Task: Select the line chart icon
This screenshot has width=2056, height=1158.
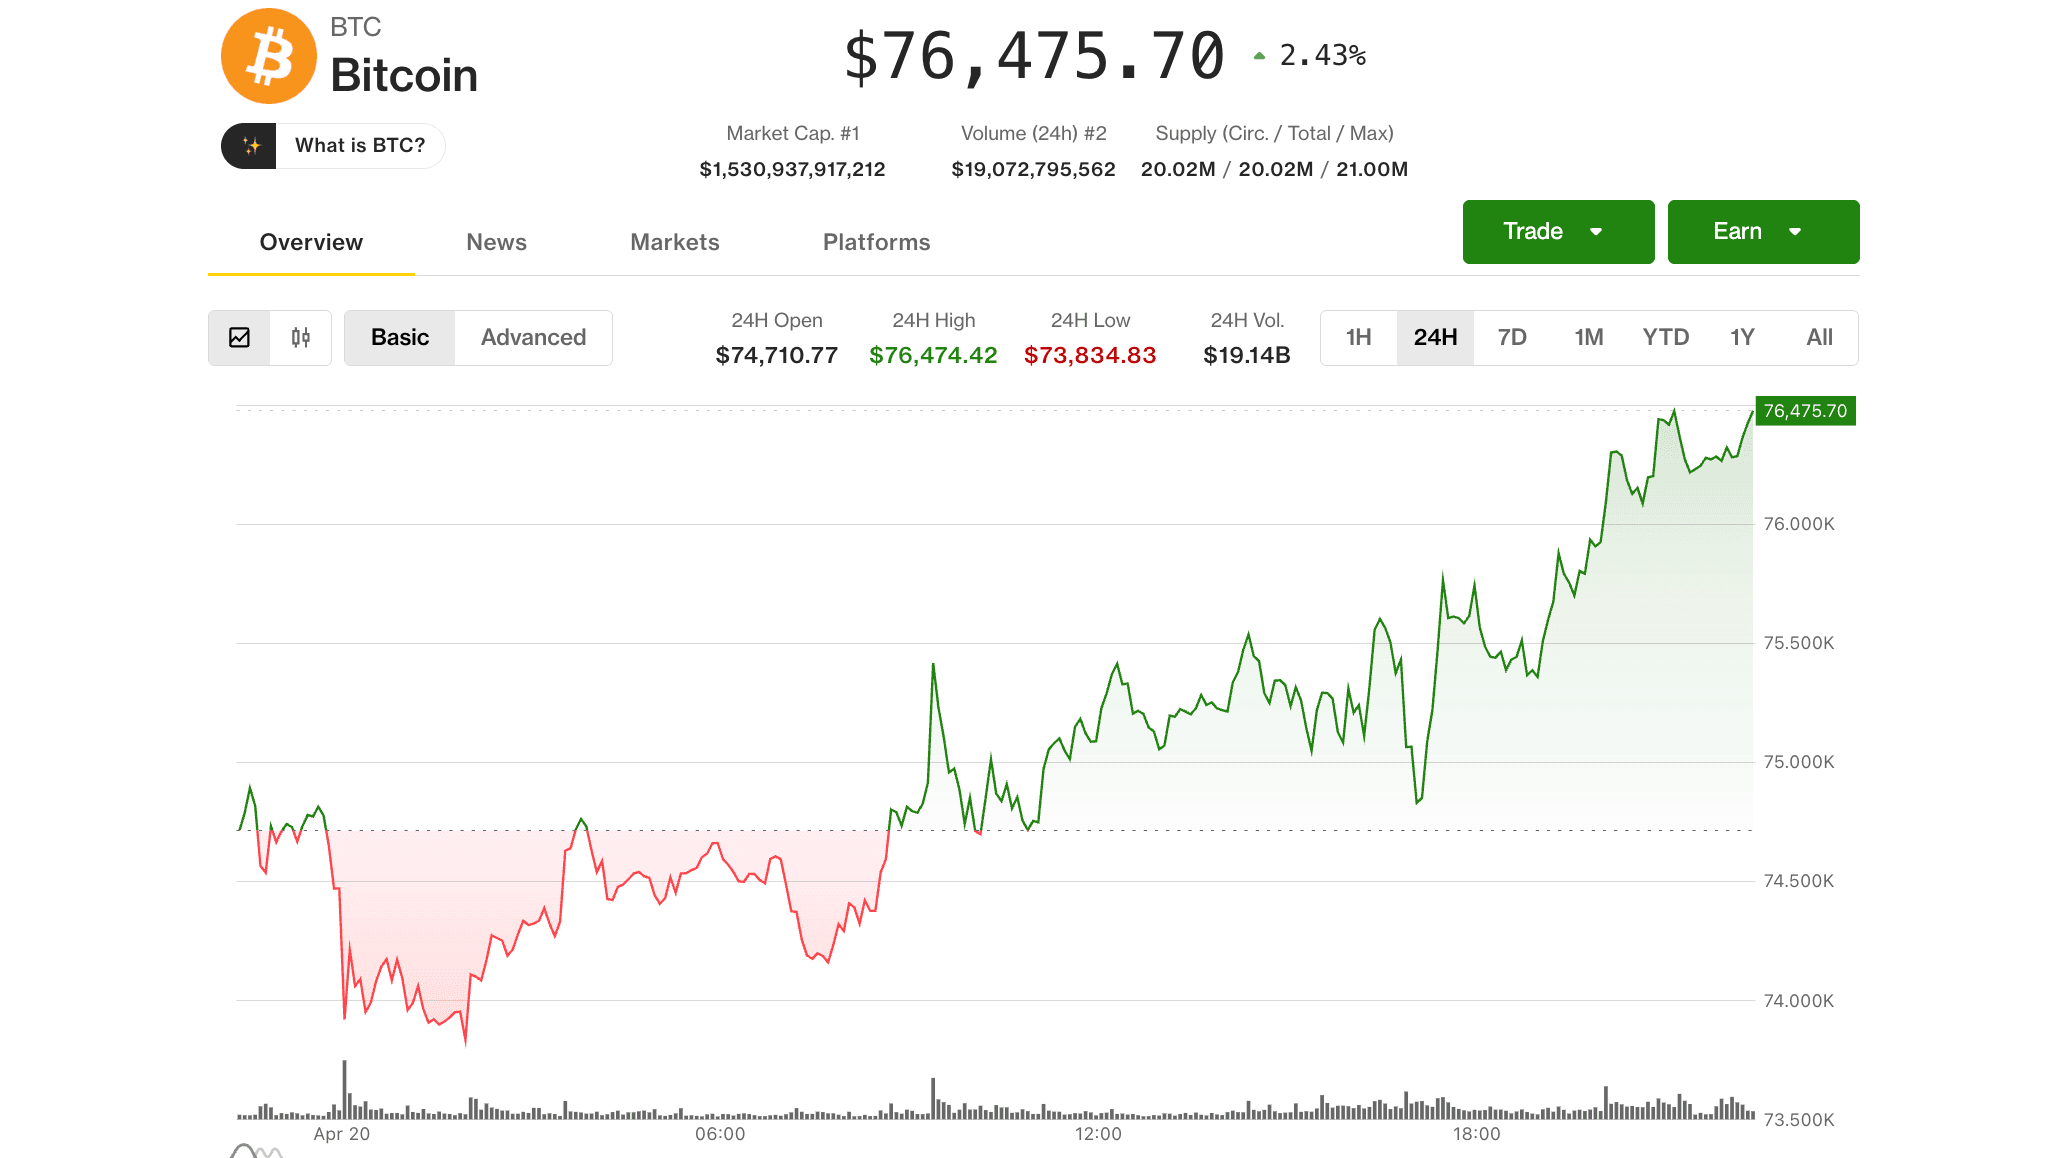Action: tap(240, 338)
